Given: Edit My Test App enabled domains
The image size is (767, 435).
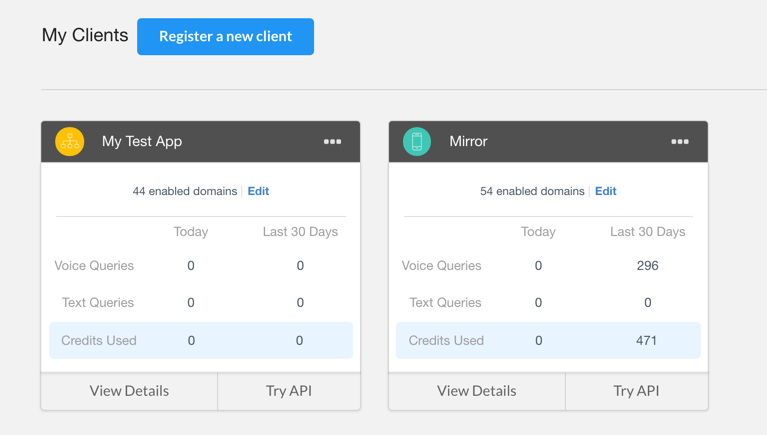Looking at the screenshot, I should click(x=258, y=191).
